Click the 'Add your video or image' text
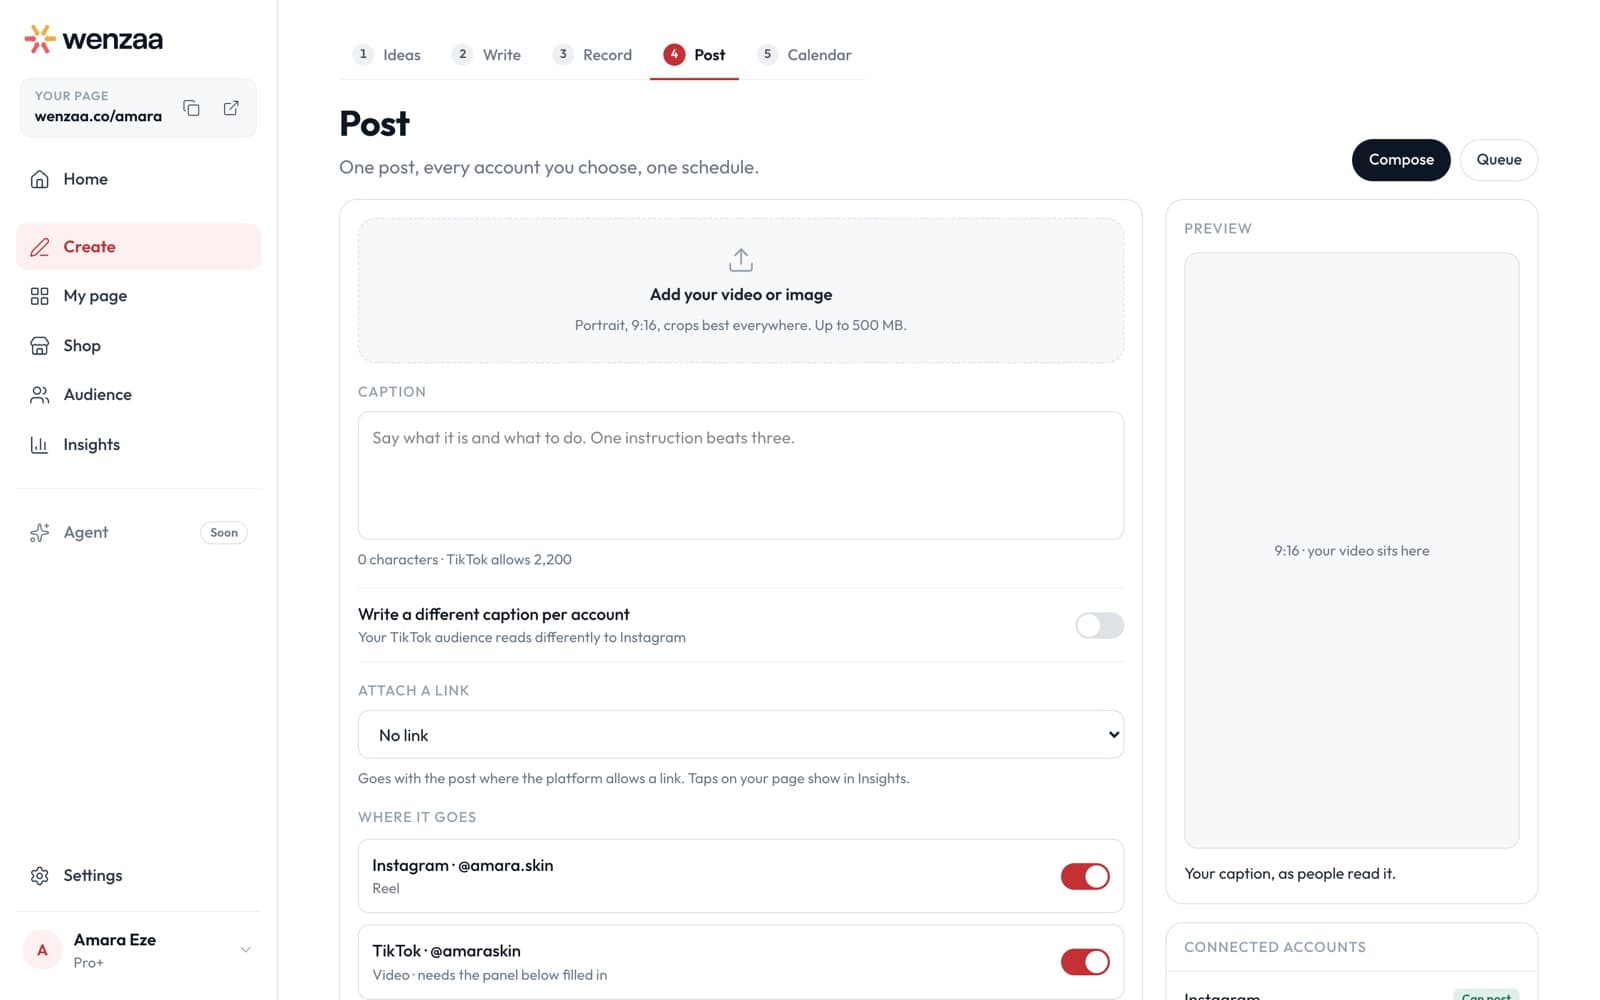 [741, 295]
